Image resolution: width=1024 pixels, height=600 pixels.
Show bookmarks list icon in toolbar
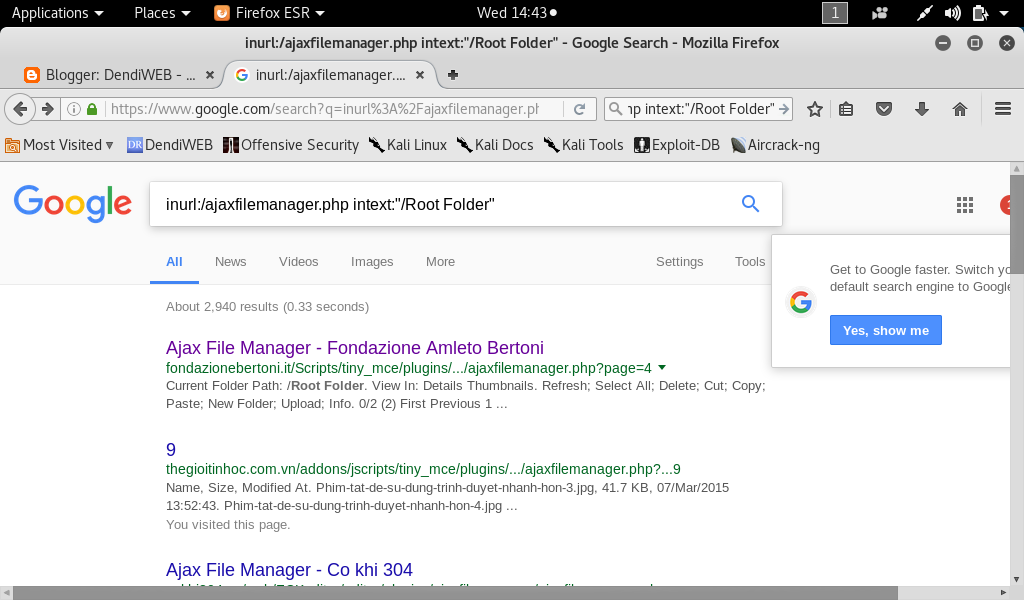(x=846, y=109)
